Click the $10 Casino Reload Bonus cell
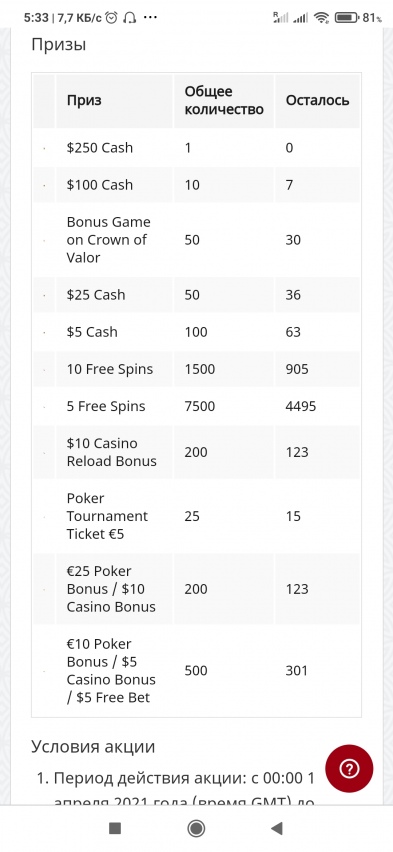This screenshot has width=393, height=852. 114,452
